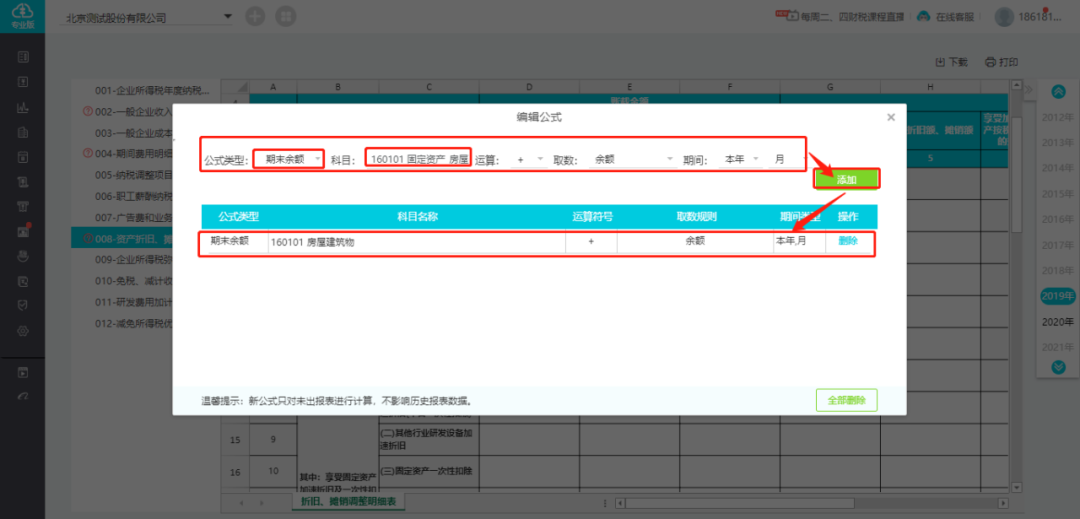Click the play video icon in sidebar

point(23,373)
